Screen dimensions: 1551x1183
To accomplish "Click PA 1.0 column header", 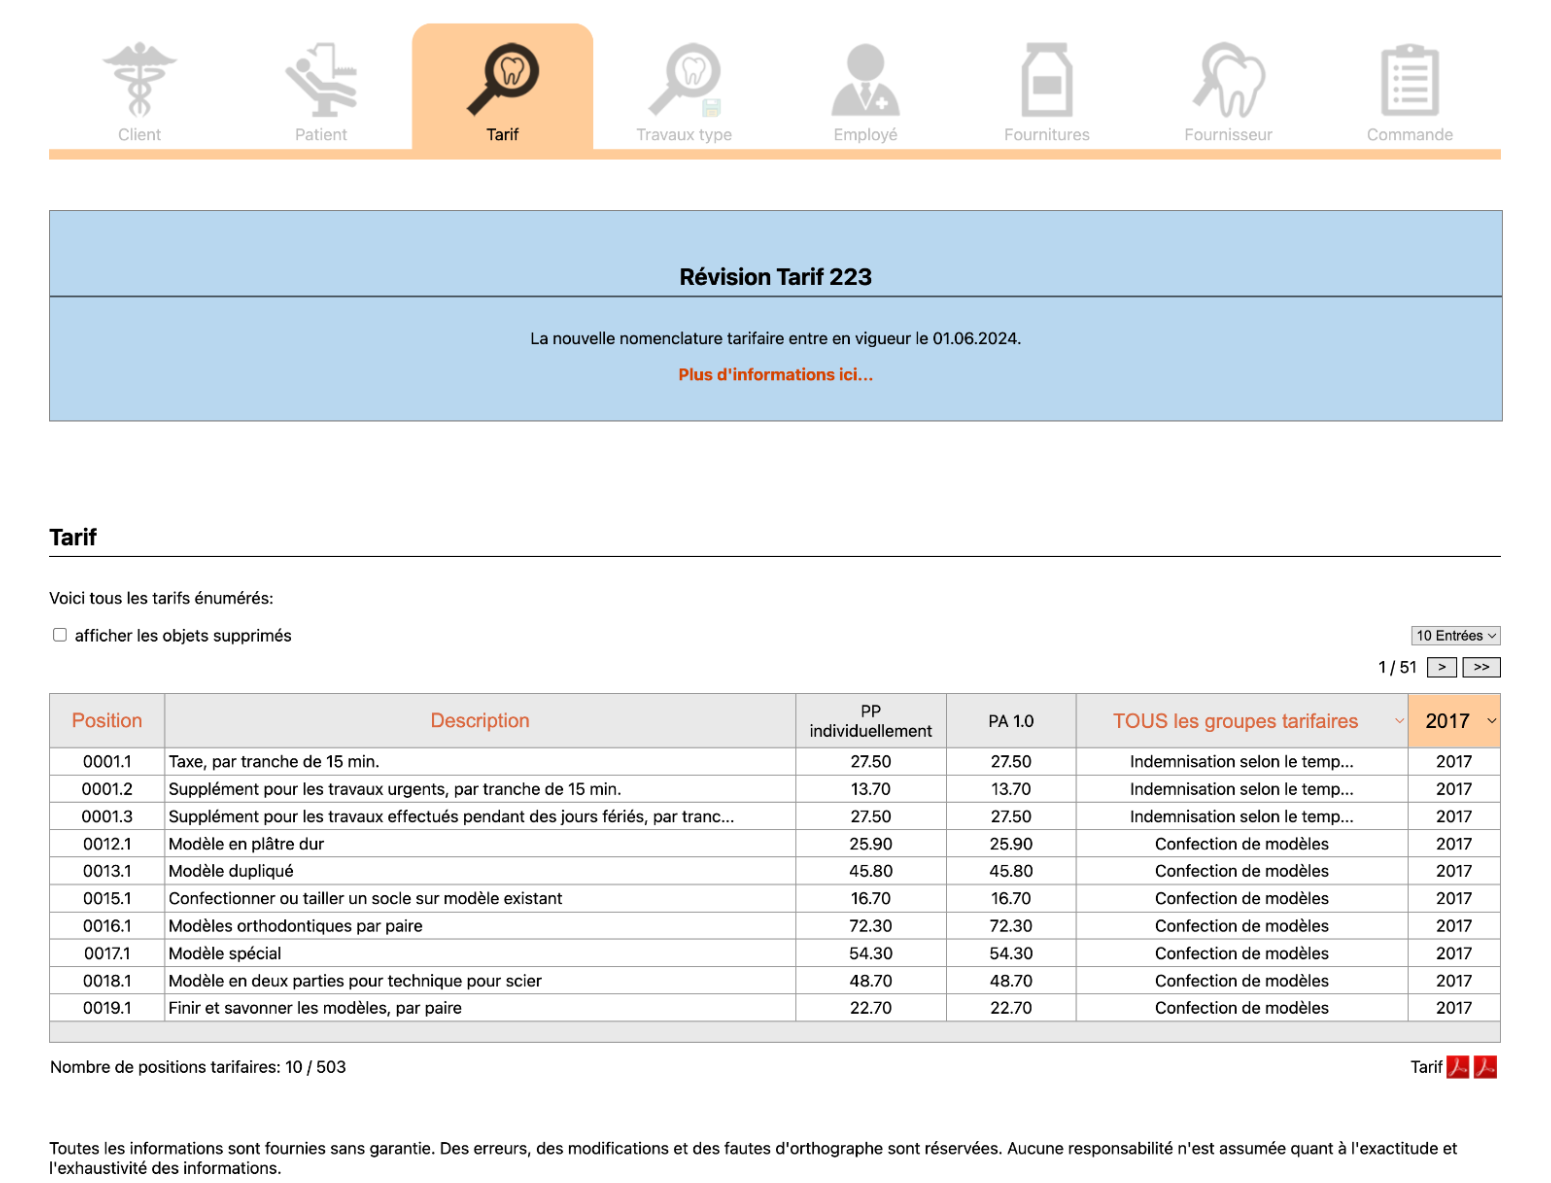I will 1011,721.
